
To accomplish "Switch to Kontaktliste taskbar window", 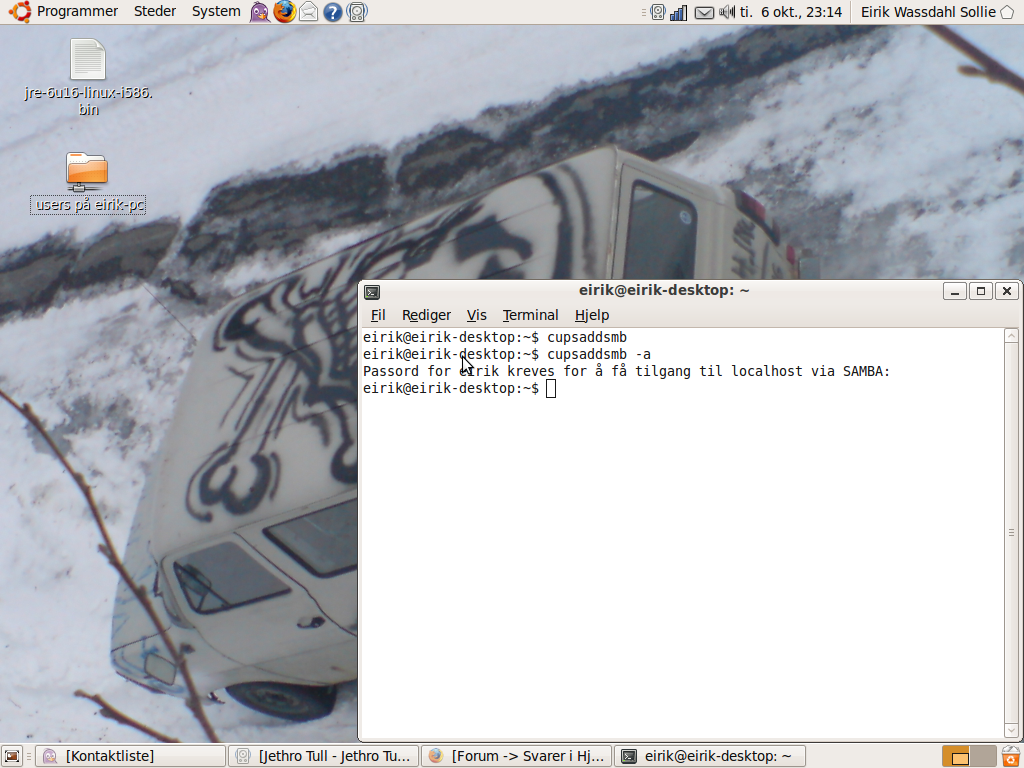I will point(131,756).
